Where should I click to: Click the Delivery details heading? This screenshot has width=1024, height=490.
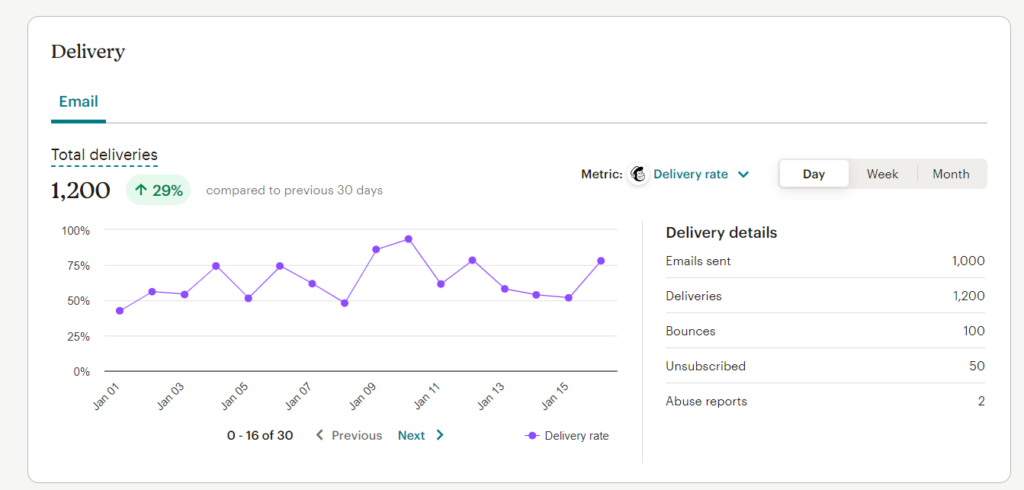click(x=722, y=233)
